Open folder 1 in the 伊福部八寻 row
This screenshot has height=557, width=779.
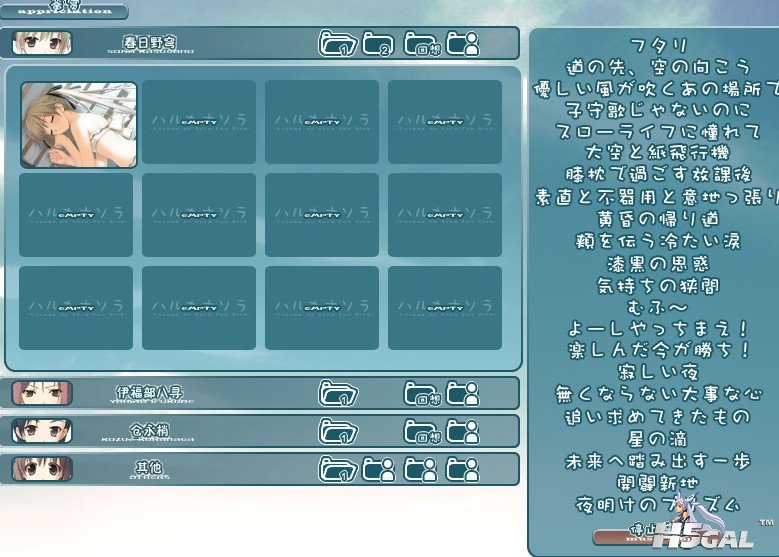(x=338, y=393)
